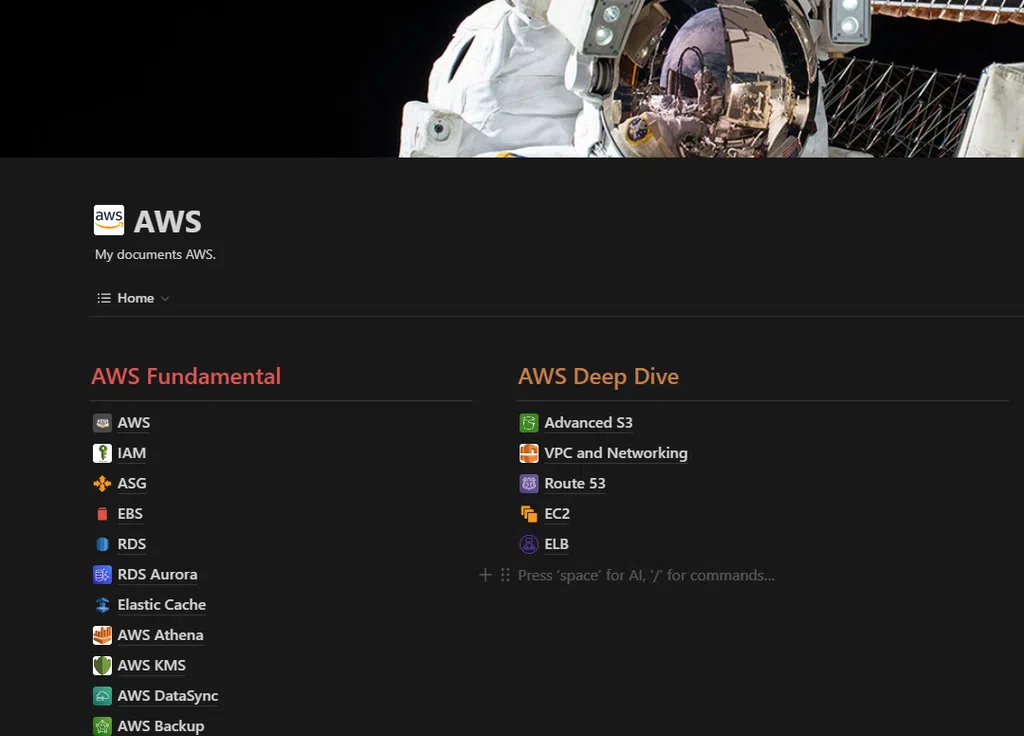
Task: Open the RDS Aurora page link
Action: [157, 575]
